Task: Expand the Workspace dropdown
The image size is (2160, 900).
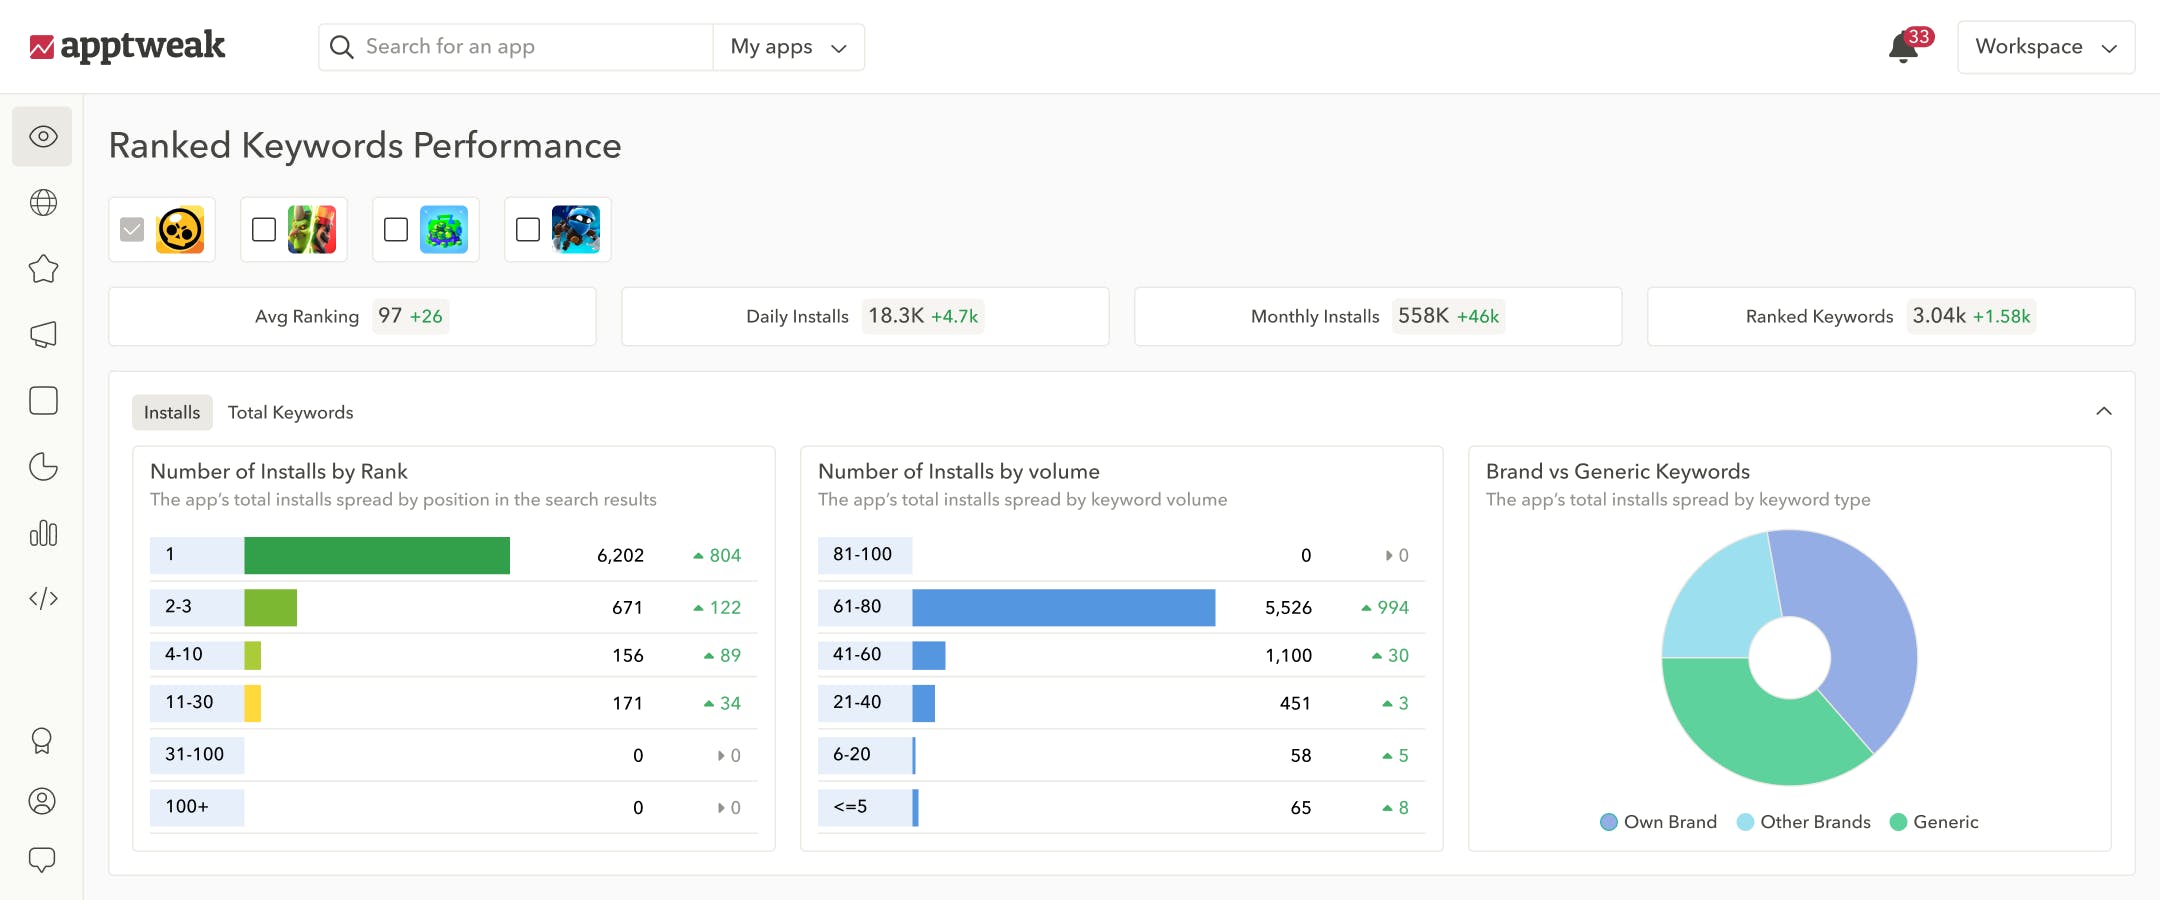Action: (x=2046, y=46)
